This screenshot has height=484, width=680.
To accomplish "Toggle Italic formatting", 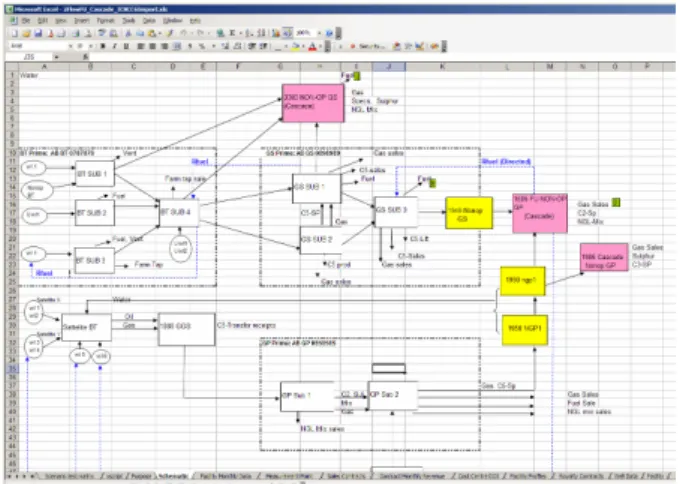I will (114, 46).
